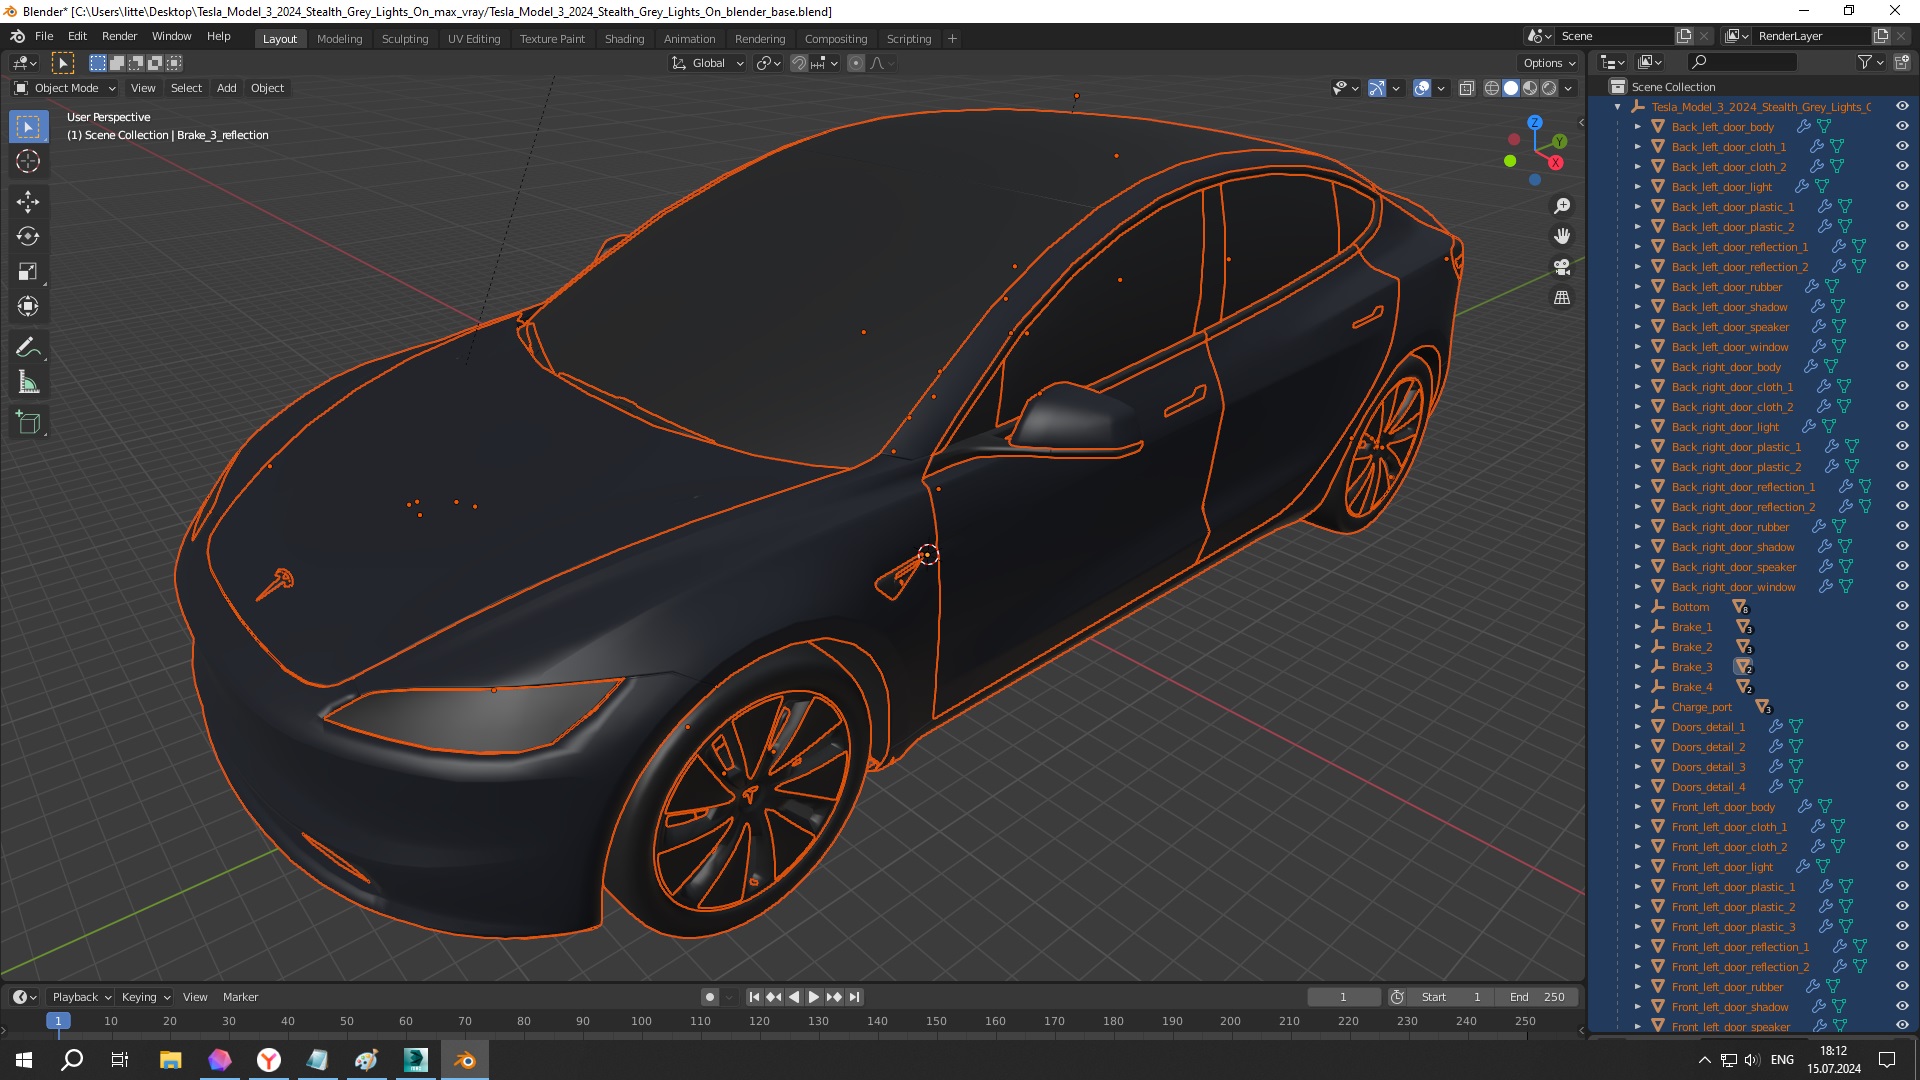Screen dimensions: 1920x1080
Task: Activate the 3D Cursor tool
Action: pos(28,161)
